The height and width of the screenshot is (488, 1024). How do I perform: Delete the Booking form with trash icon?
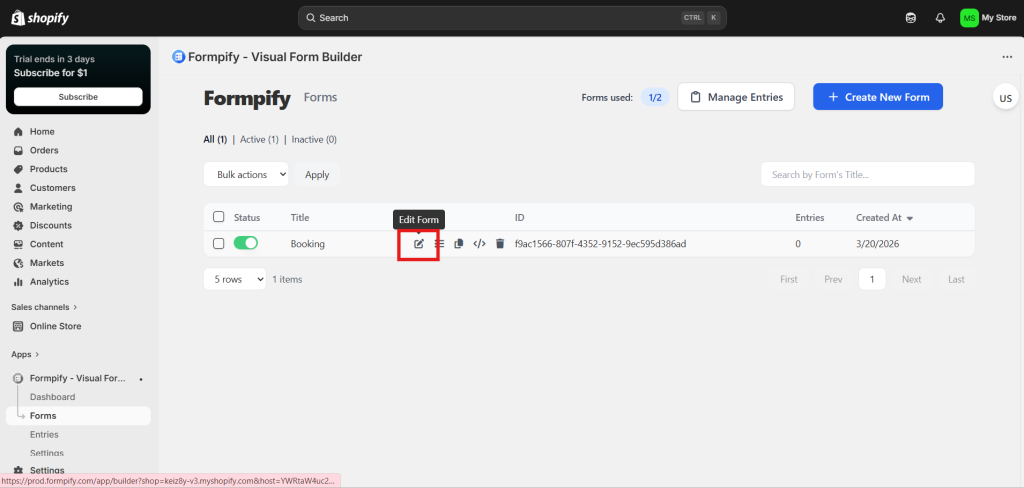500,244
